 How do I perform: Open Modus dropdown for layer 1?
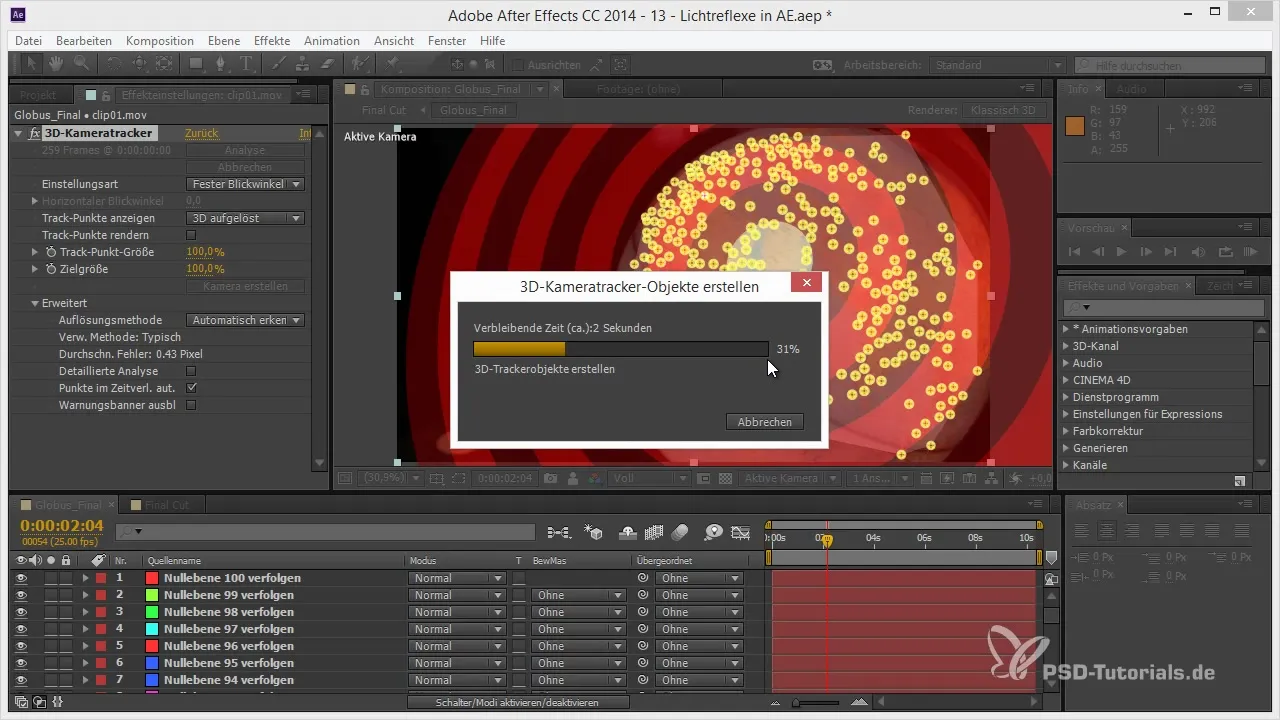456,578
